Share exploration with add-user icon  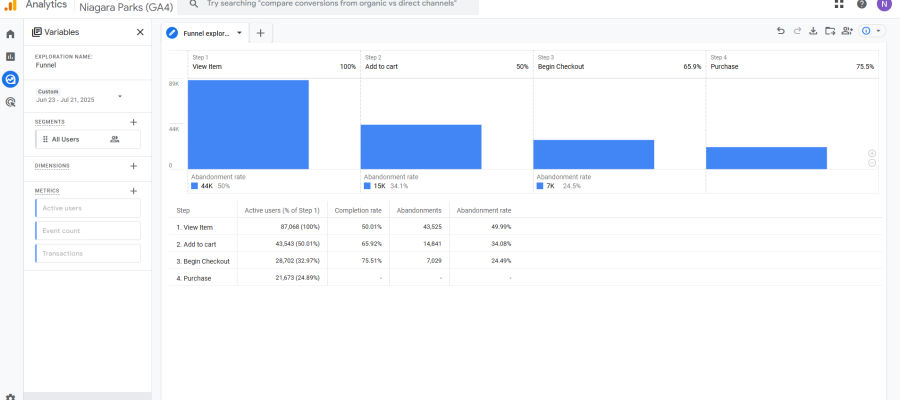(847, 31)
